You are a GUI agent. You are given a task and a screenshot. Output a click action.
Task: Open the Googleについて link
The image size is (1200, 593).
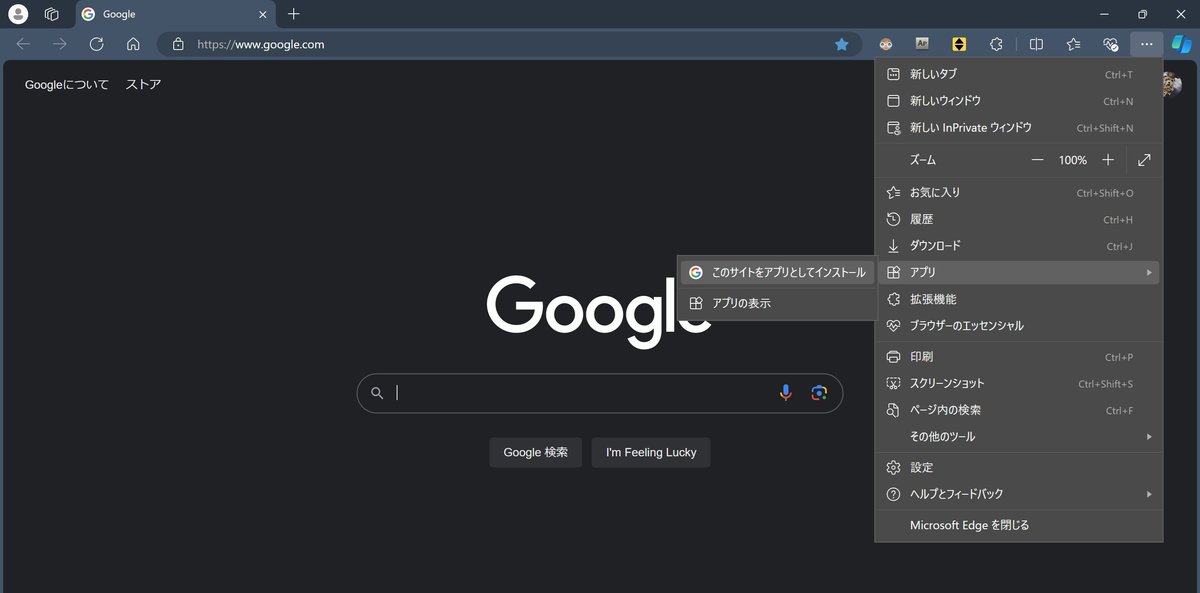pos(67,85)
